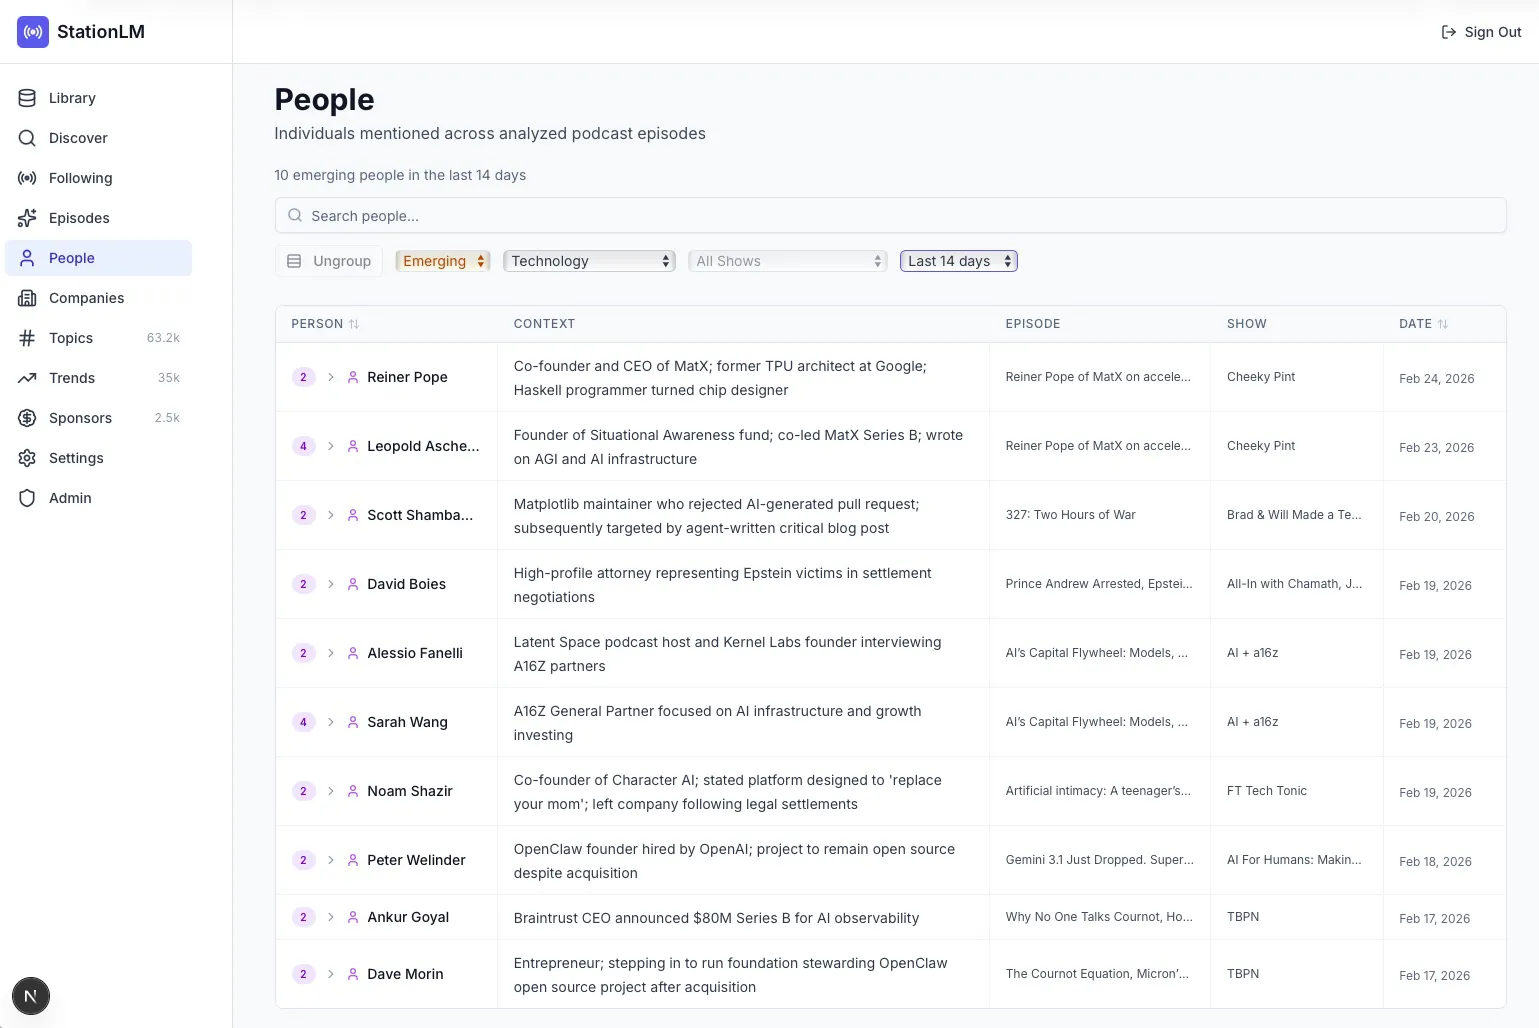This screenshot has width=1539, height=1028.
Task: Change the Last 14 days filter
Action: point(957,260)
